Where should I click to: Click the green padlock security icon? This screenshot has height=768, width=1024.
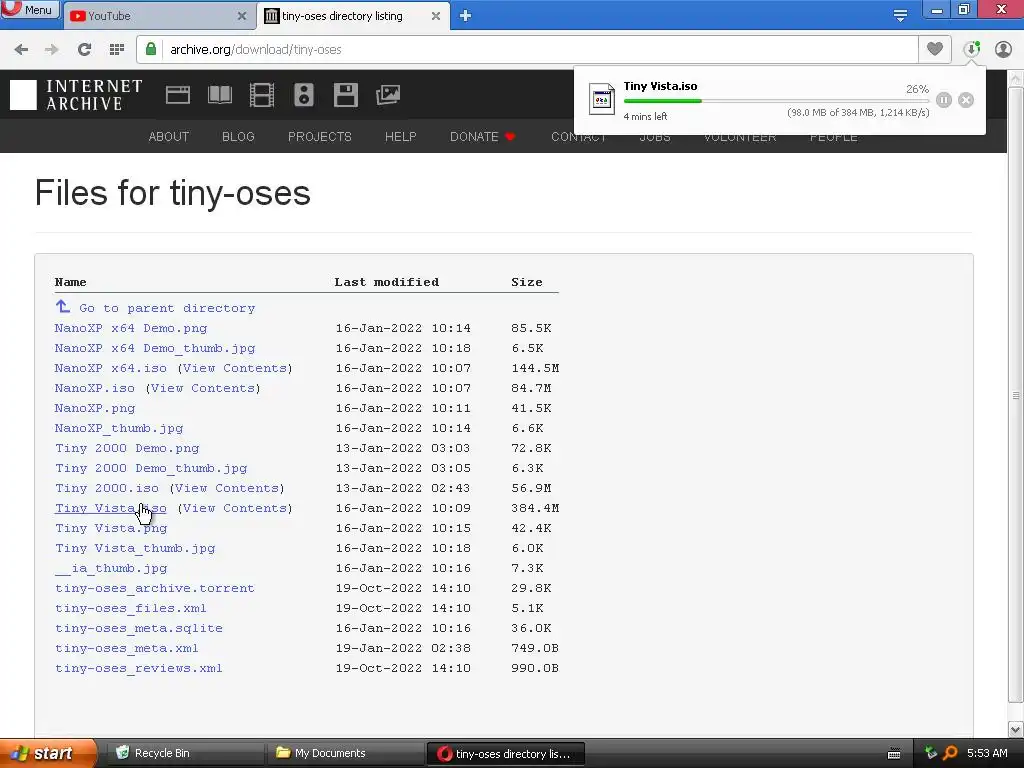point(151,49)
